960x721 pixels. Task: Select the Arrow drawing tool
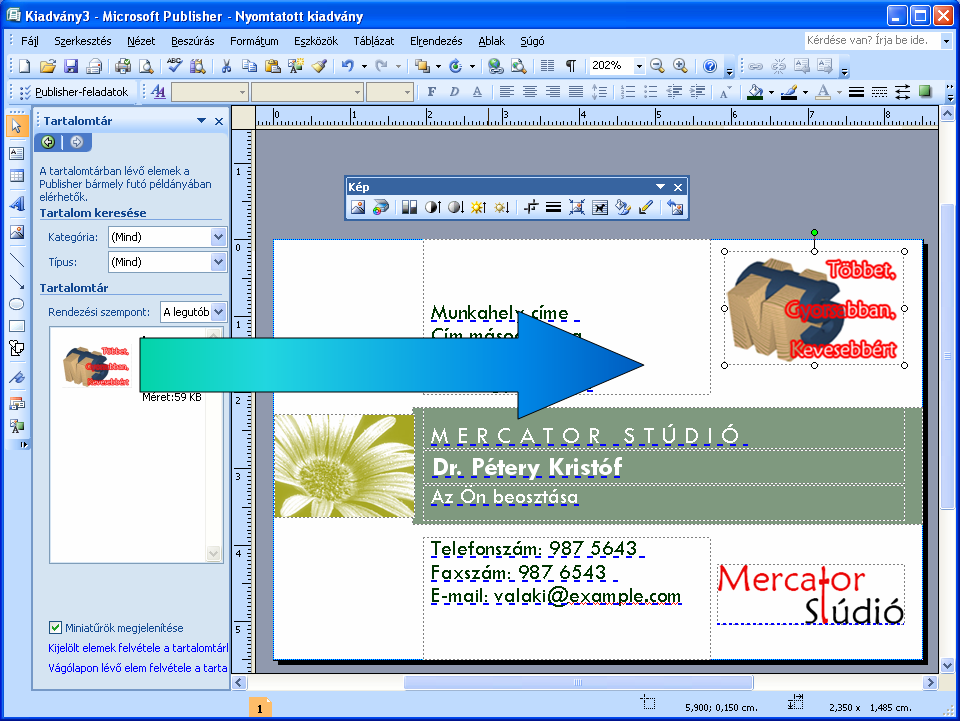17,282
